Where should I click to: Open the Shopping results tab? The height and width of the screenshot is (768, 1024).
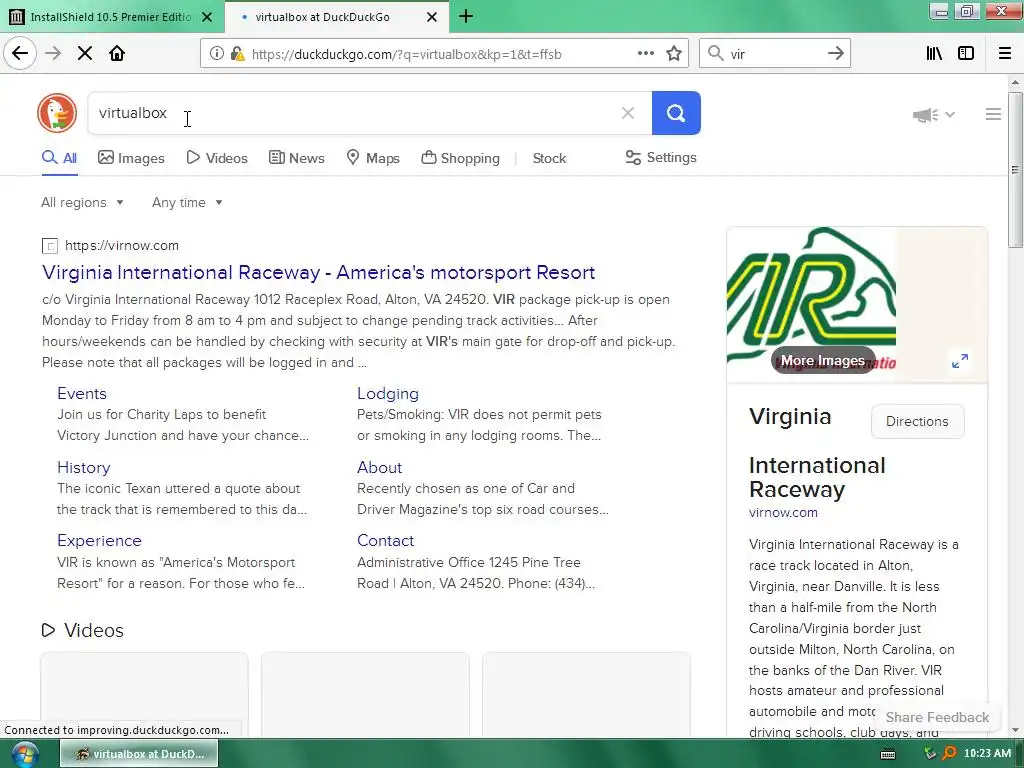460,158
